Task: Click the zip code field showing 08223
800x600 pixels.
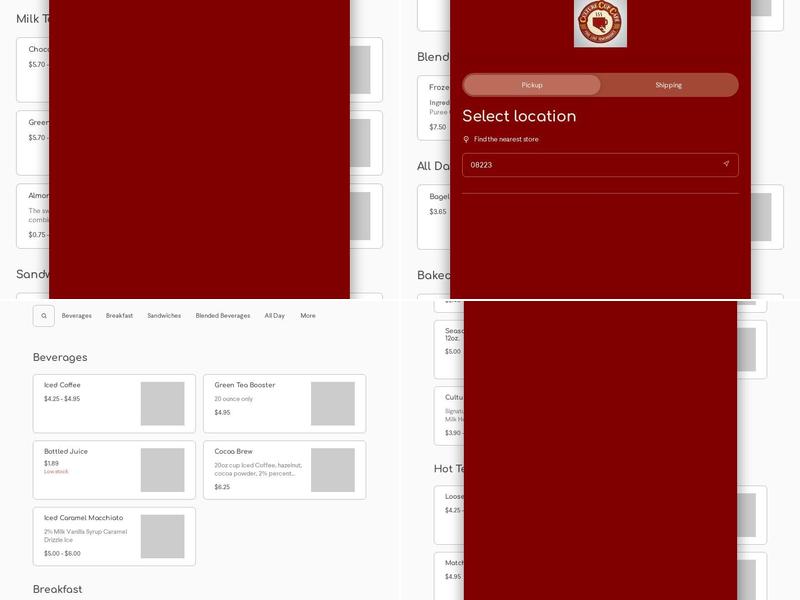Action: coord(590,165)
